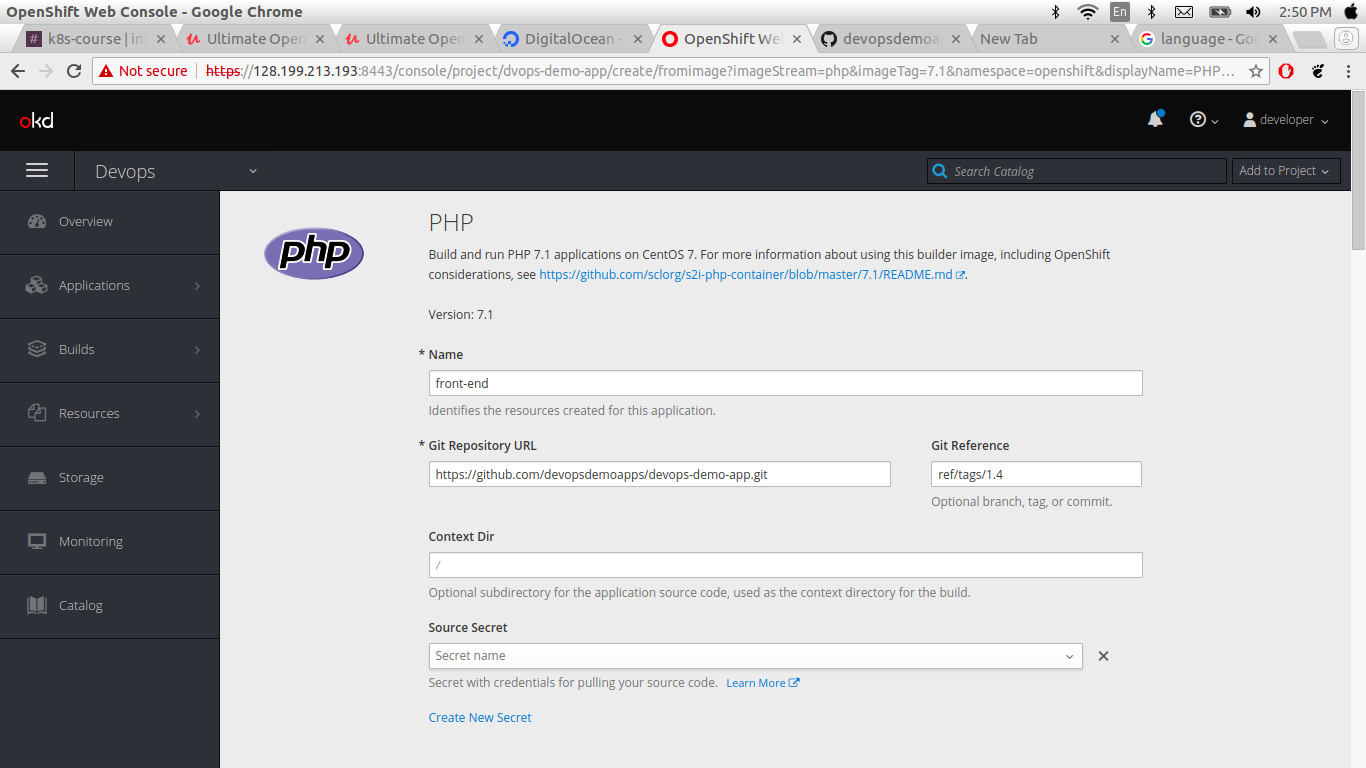Open the Applications sidebar menu
The width and height of the screenshot is (1366, 768).
(x=109, y=286)
